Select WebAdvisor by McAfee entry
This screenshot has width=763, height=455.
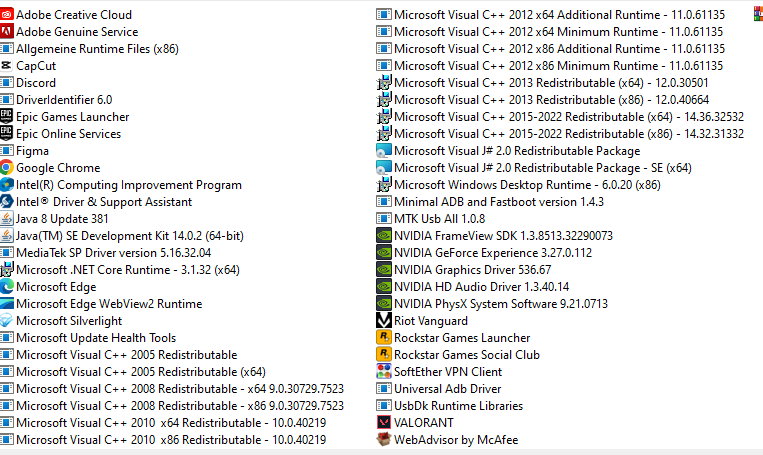tap(455, 440)
